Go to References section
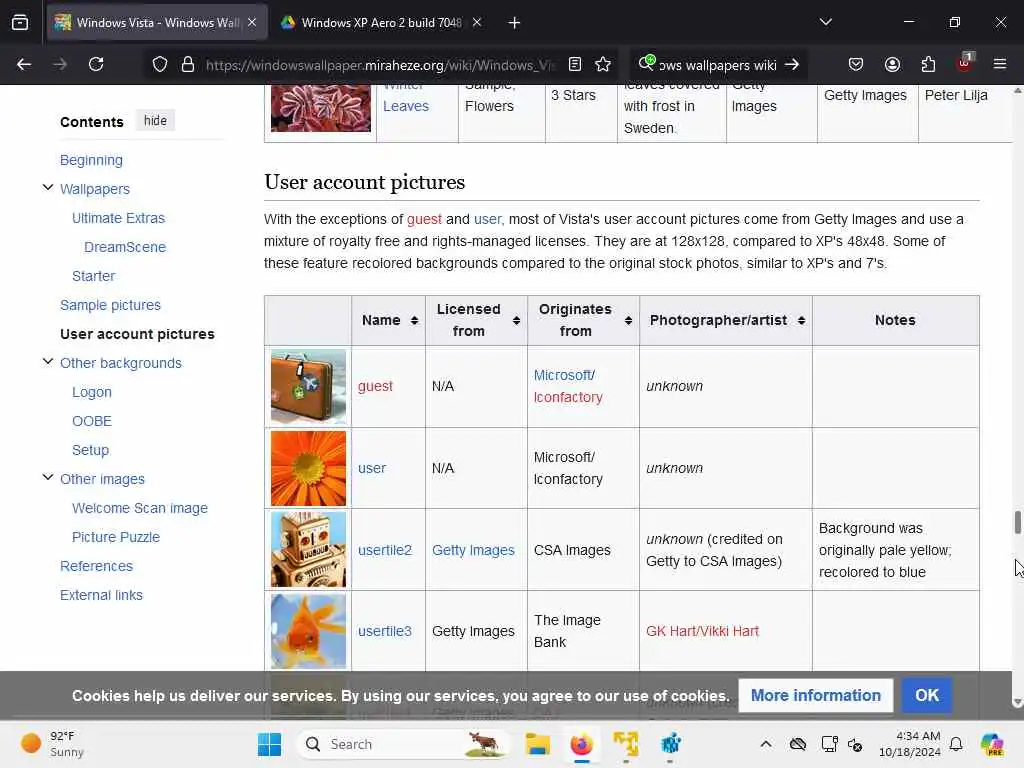The height and width of the screenshot is (768, 1024). coord(97,566)
